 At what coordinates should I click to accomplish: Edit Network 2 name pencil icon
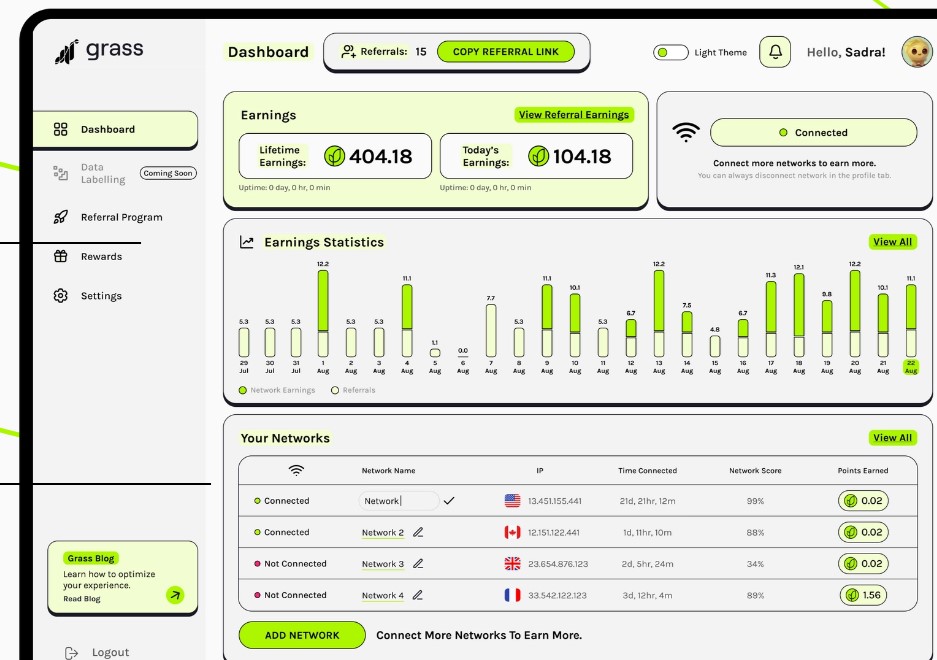point(418,532)
